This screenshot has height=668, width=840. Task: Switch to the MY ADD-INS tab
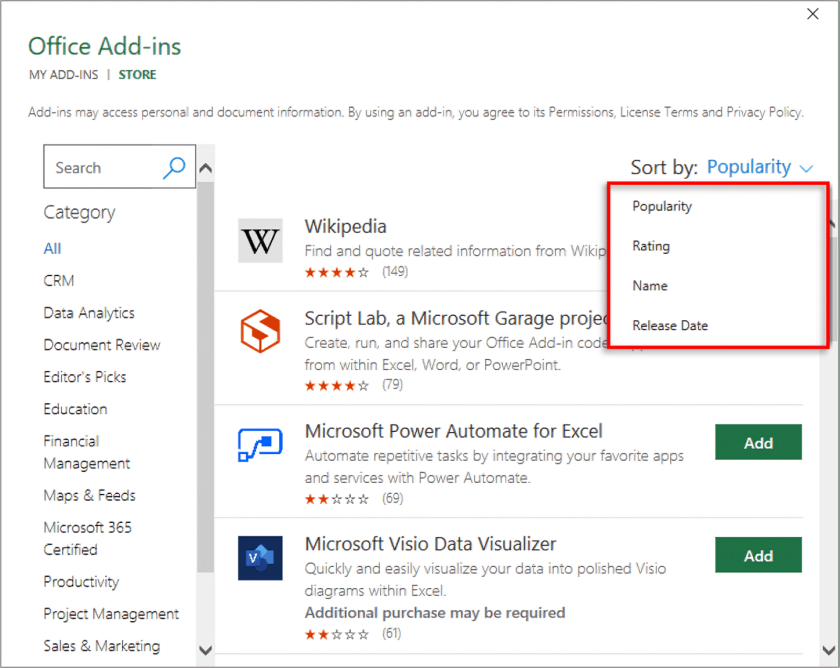click(x=64, y=74)
